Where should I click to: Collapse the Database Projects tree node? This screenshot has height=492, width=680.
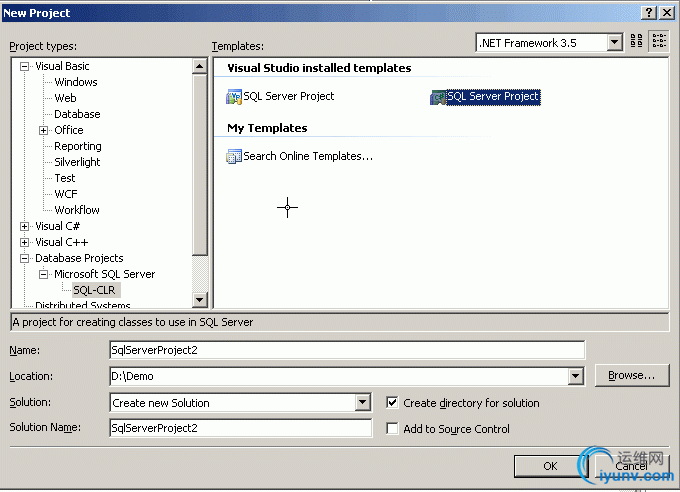pyautogui.click(x=25, y=259)
